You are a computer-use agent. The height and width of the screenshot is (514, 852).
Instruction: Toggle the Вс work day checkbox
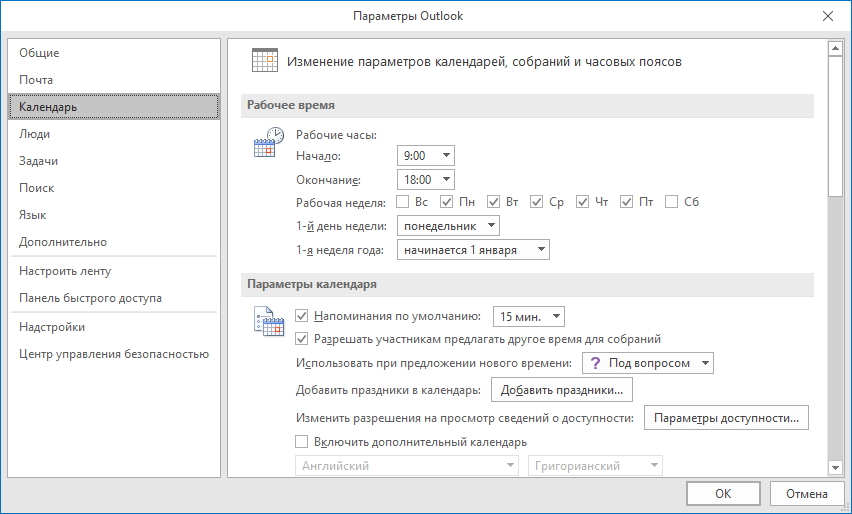pos(403,202)
